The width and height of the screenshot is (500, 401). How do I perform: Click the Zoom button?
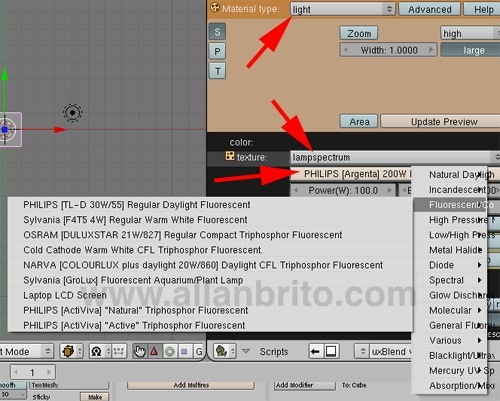click(359, 33)
